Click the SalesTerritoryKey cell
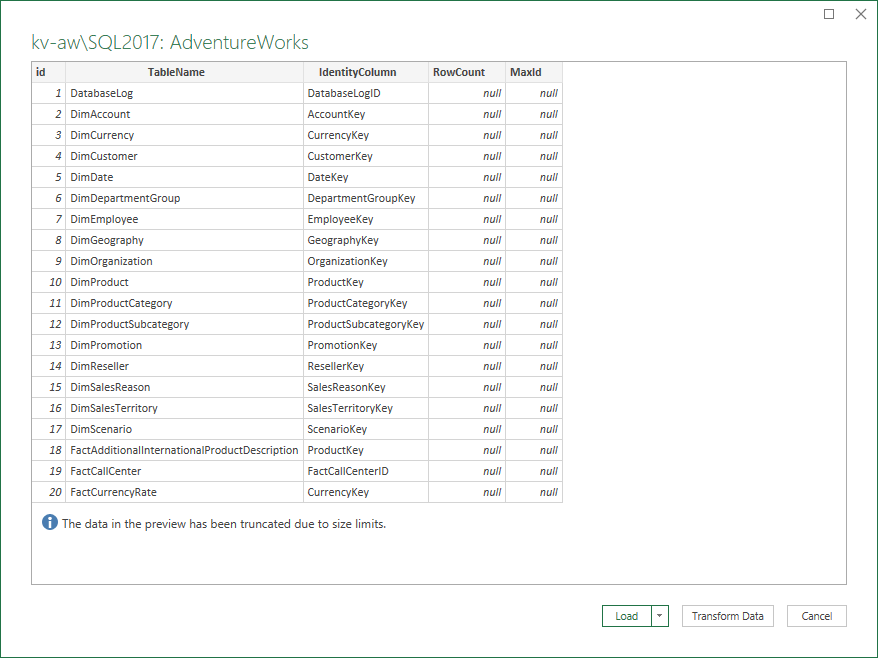Screen dimensions: 878x658 (x=366, y=408)
